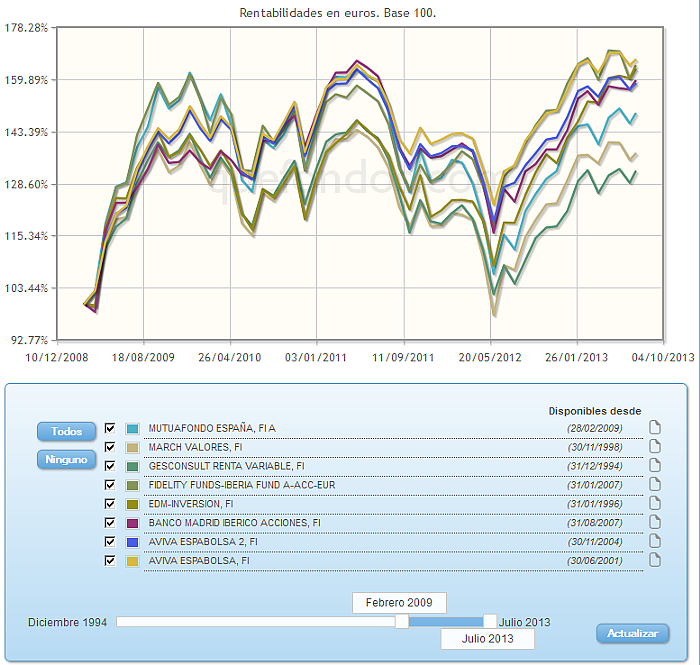Click the 128.60% y-axis label
700x665 pixels.
[x=26, y=184]
